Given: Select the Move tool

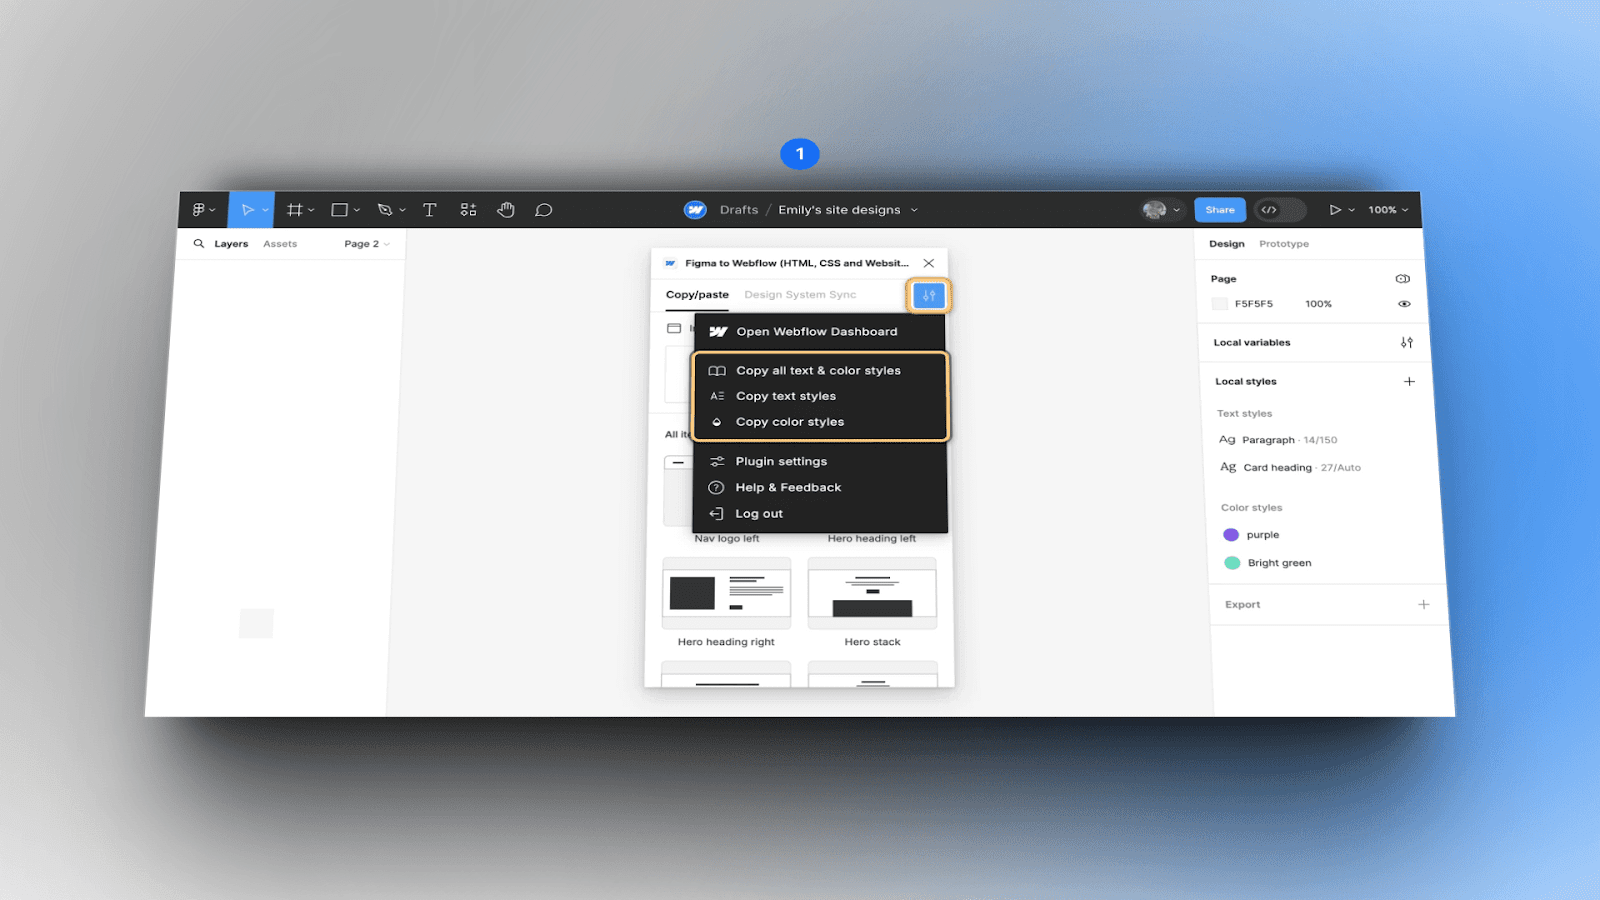Looking at the screenshot, I should pyautogui.click(x=247, y=210).
